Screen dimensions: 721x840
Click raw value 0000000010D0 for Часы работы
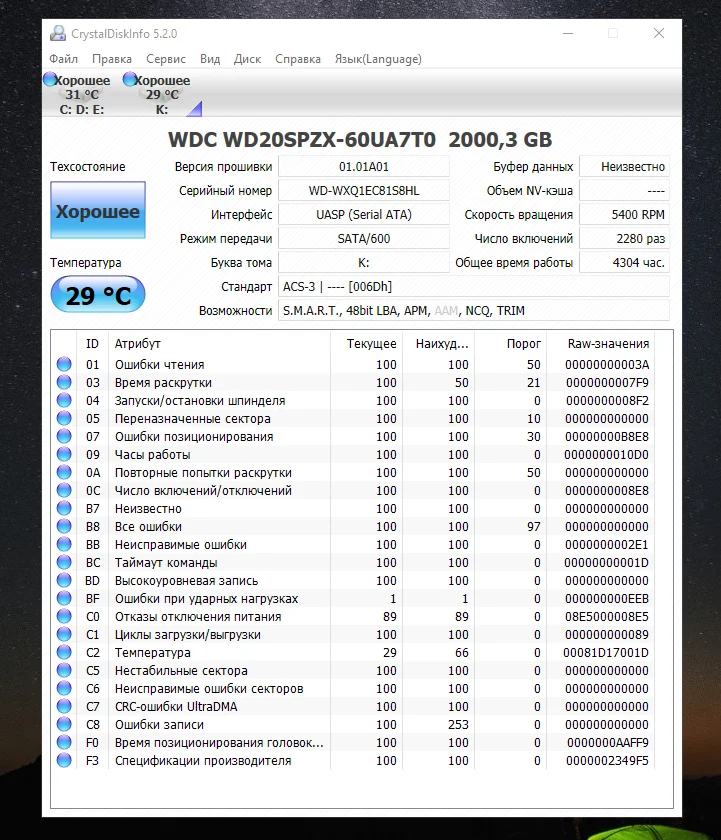606,455
